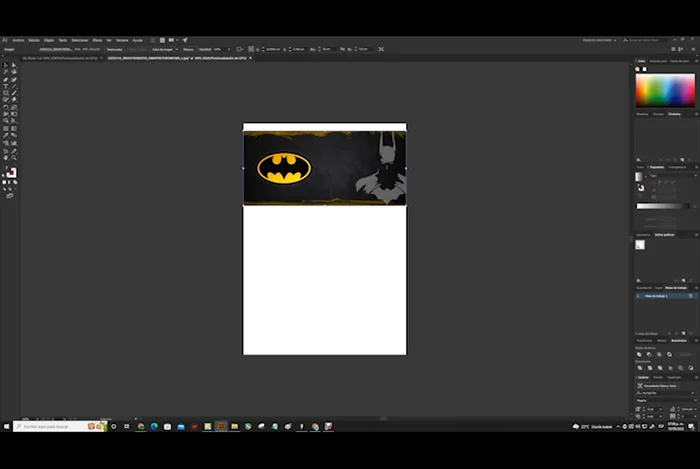Pick the Zoom tool magnifier

pos(13,157)
